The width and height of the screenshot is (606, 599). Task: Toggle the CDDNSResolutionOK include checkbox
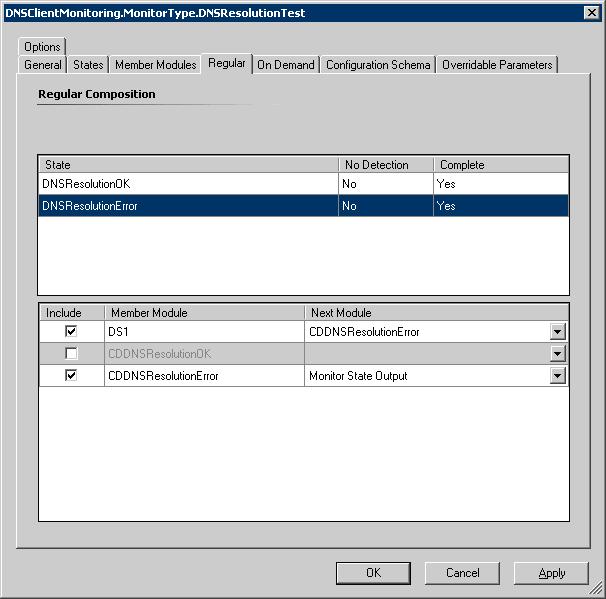[x=71, y=354]
